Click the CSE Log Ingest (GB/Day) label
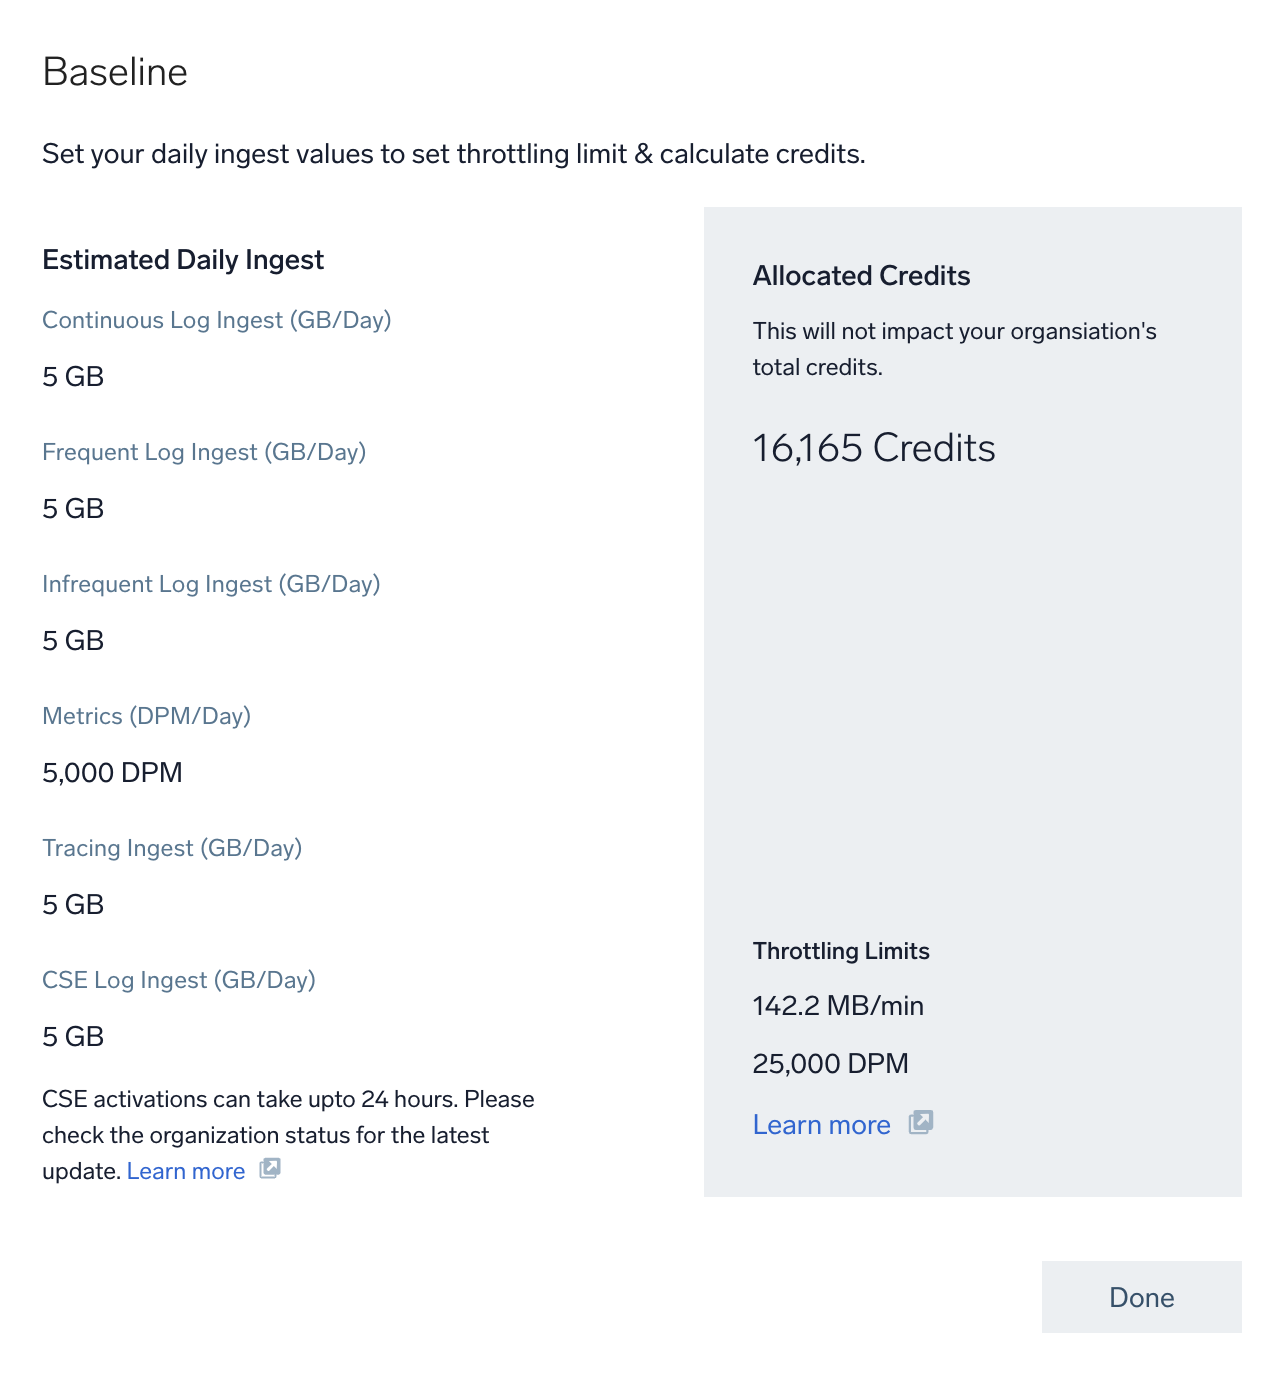 pyautogui.click(x=179, y=980)
